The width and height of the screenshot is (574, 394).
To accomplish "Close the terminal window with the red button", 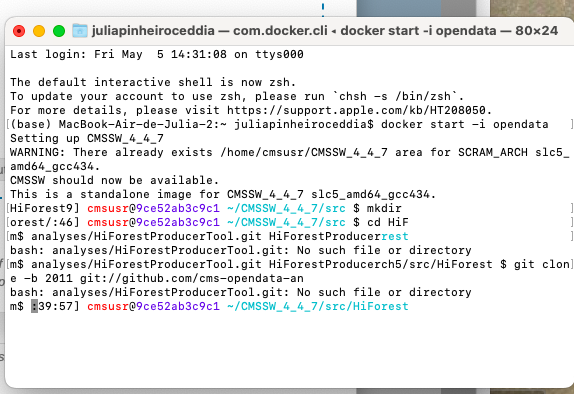I will [x=19, y=31].
